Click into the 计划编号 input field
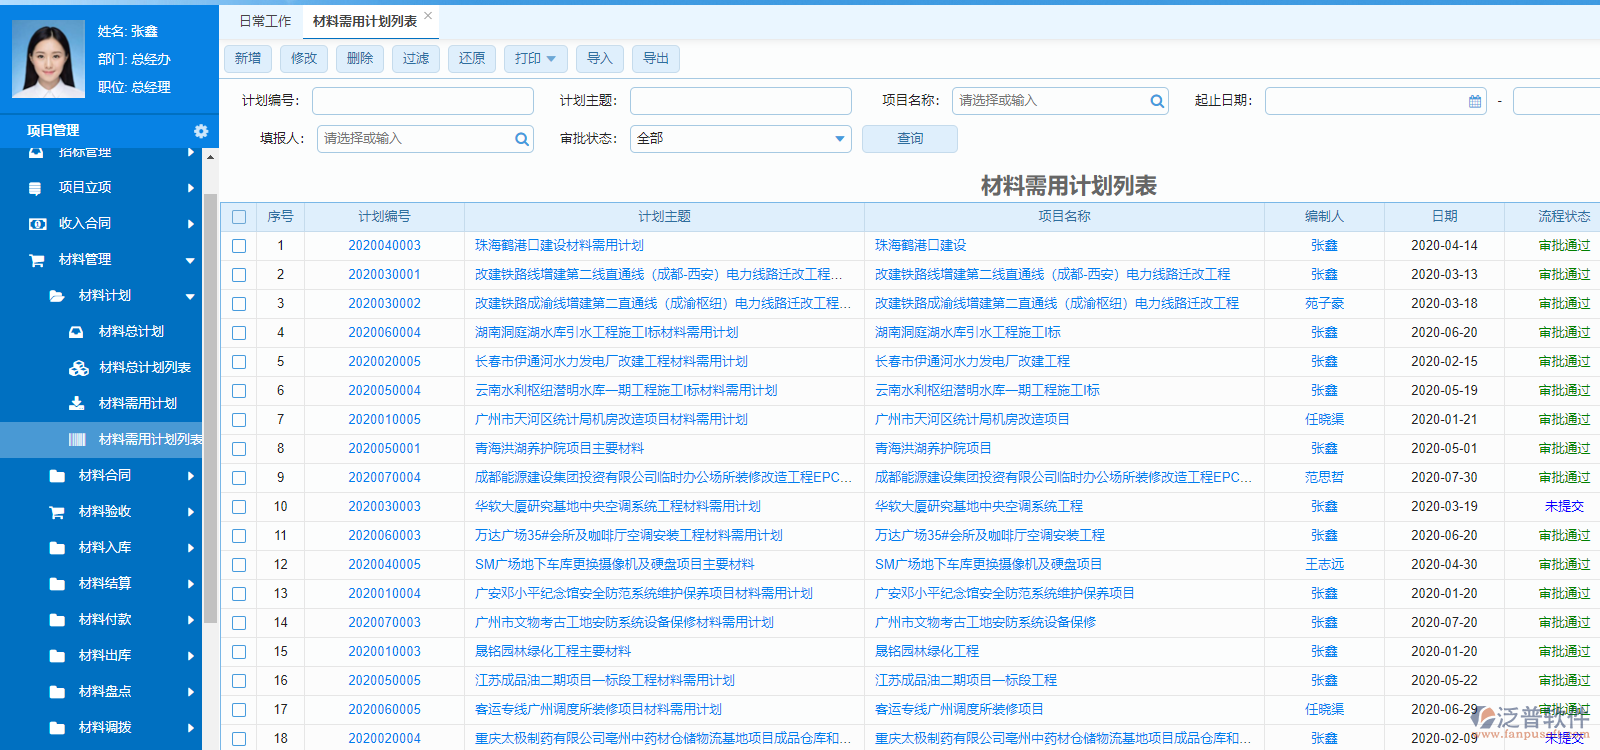Screen dimensions: 1600x750 coord(422,101)
